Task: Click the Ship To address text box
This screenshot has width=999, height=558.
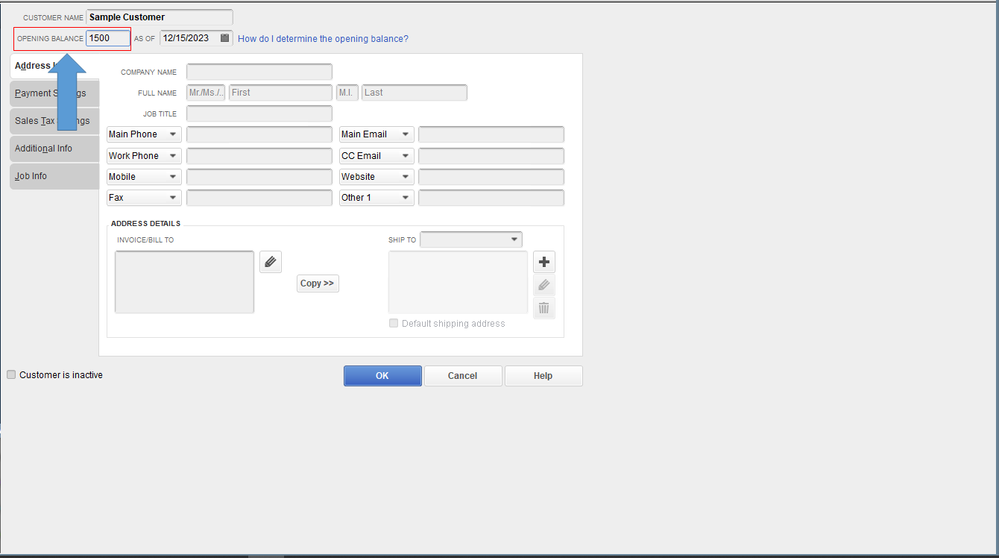Action: tap(458, 282)
